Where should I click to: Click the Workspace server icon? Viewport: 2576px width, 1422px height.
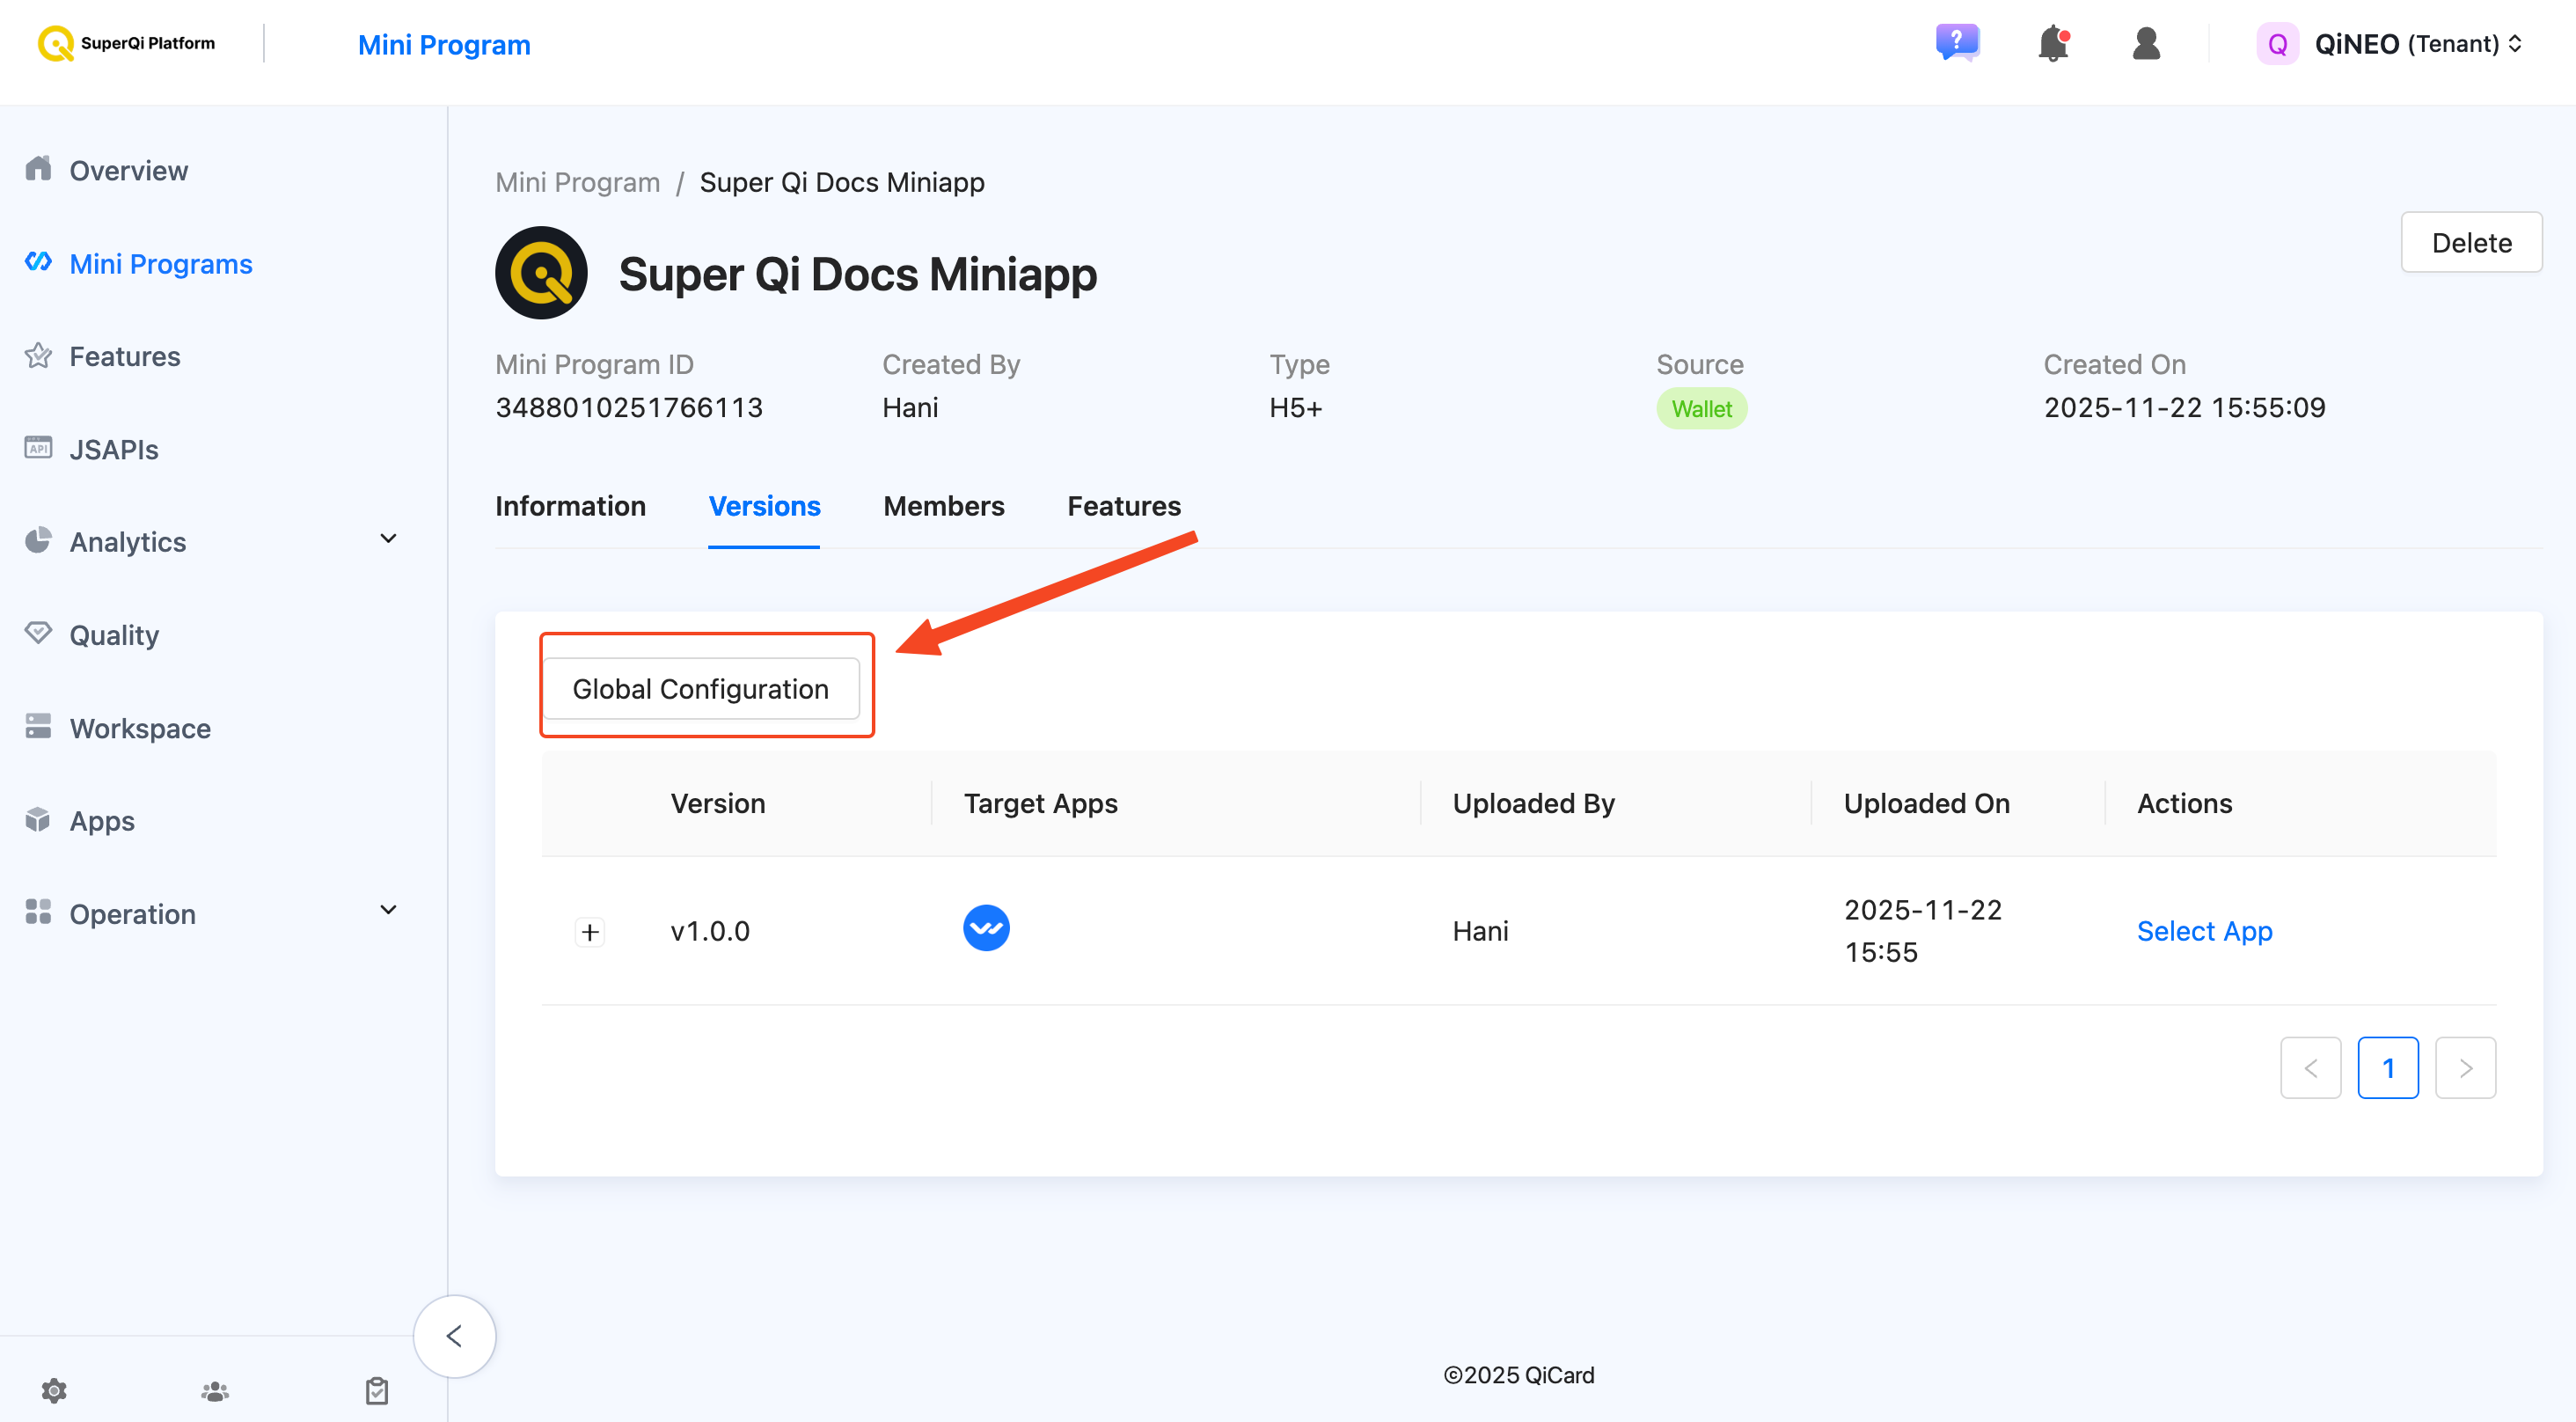click(x=38, y=727)
